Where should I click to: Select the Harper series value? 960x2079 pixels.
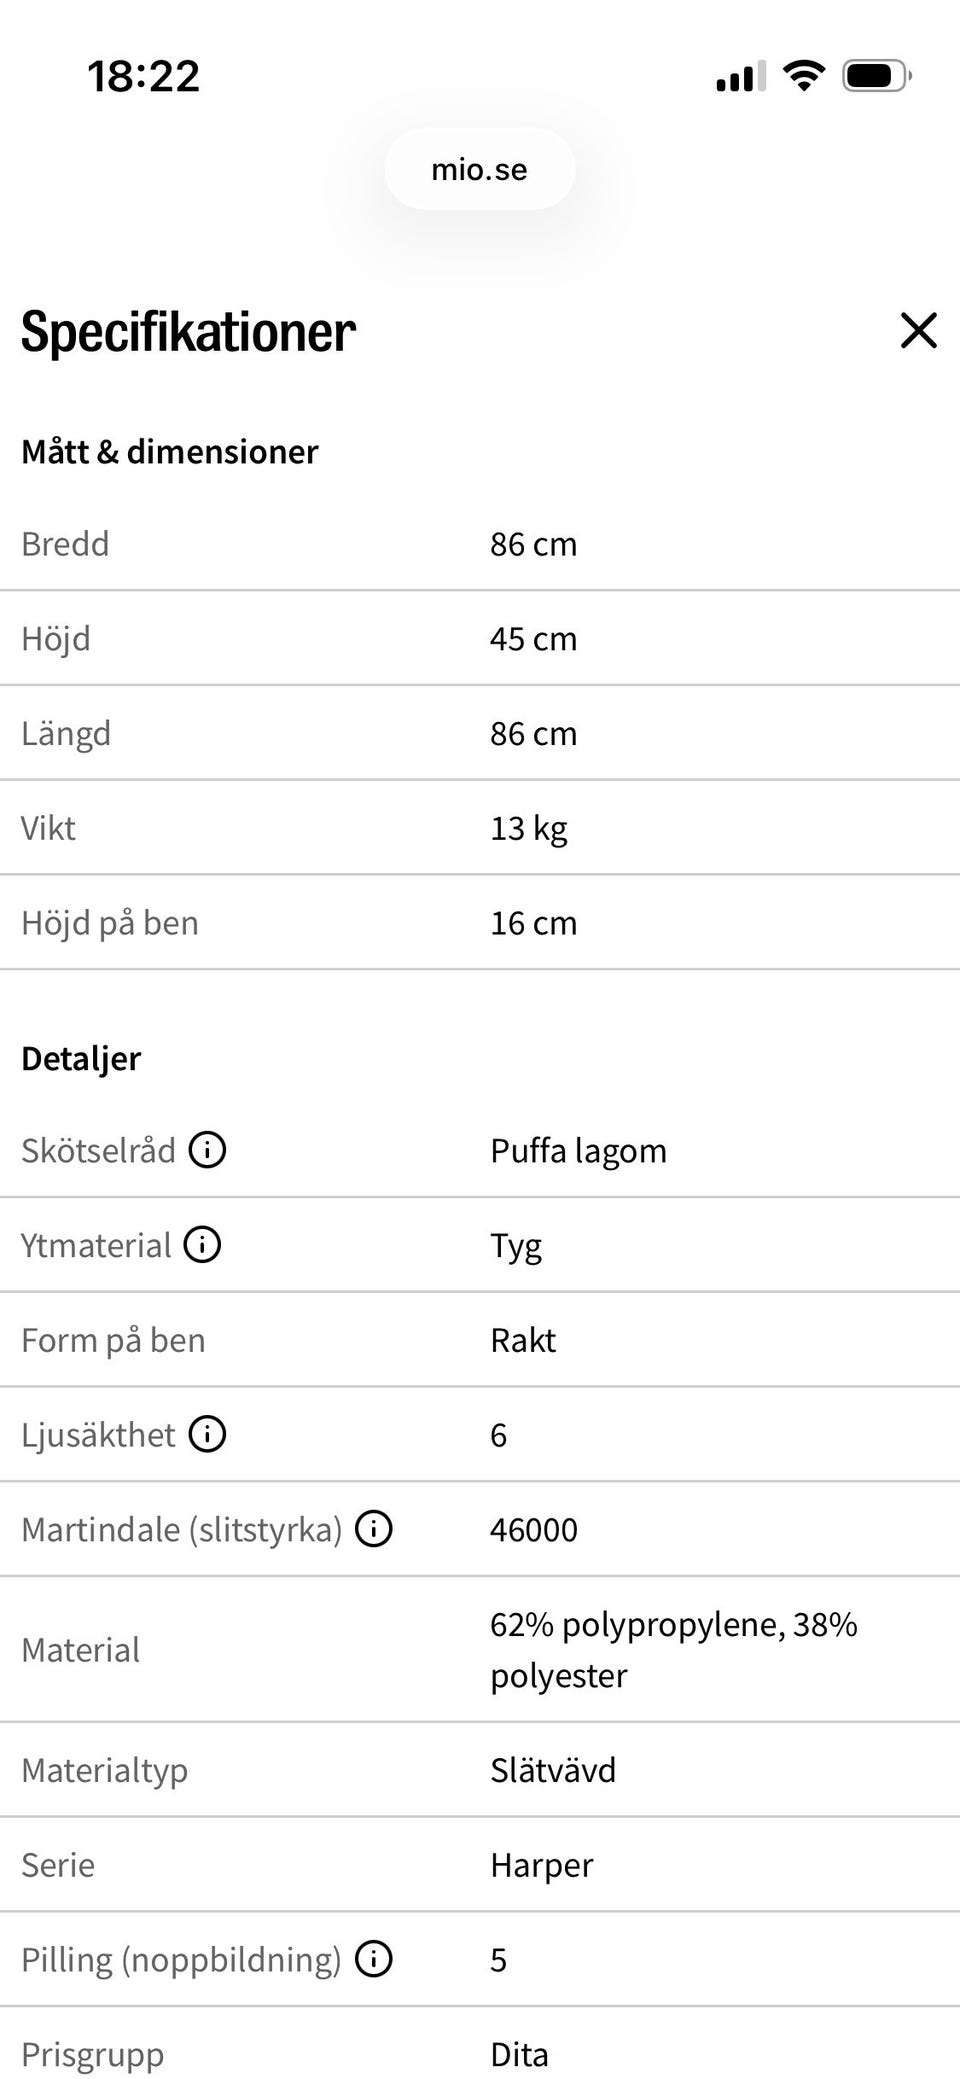(x=541, y=1865)
